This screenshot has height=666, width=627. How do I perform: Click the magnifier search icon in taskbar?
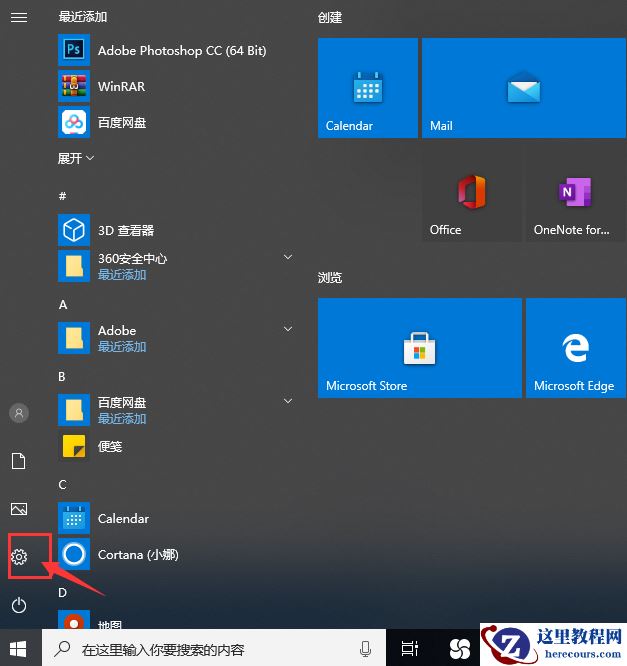[62, 649]
